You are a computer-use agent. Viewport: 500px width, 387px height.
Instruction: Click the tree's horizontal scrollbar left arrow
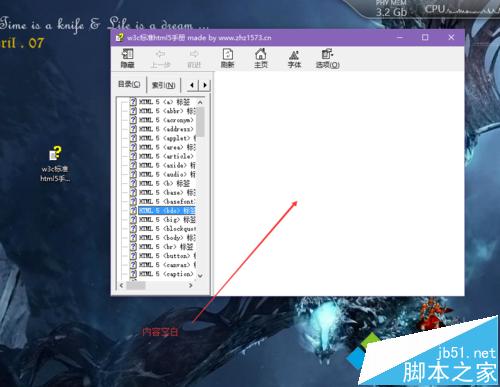coord(121,285)
